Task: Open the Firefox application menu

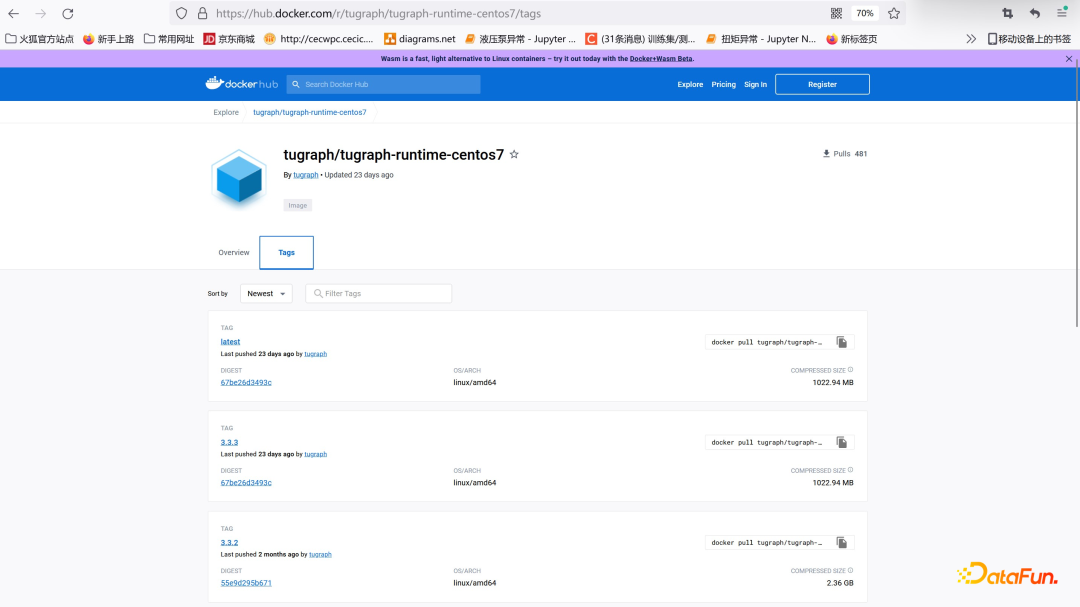Action: [1062, 13]
